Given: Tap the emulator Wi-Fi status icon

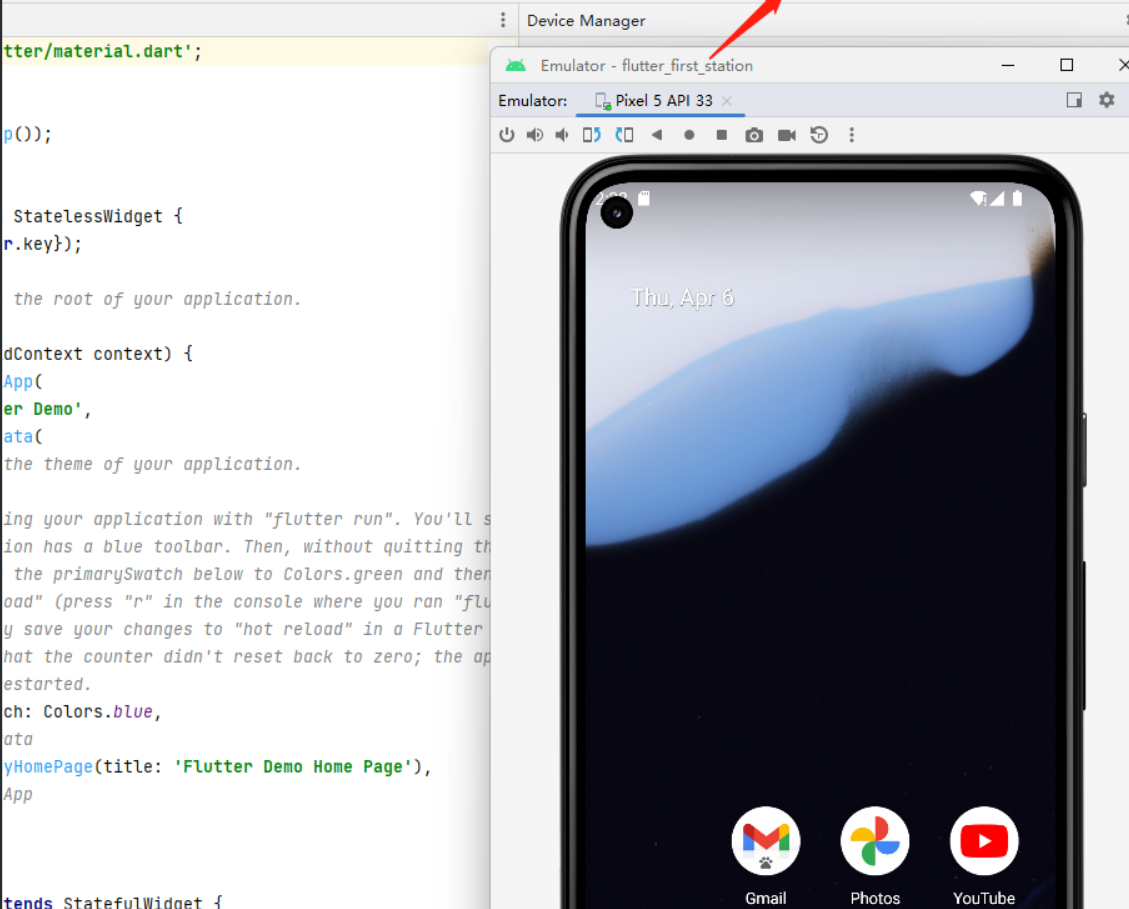Looking at the screenshot, I should pos(979,199).
